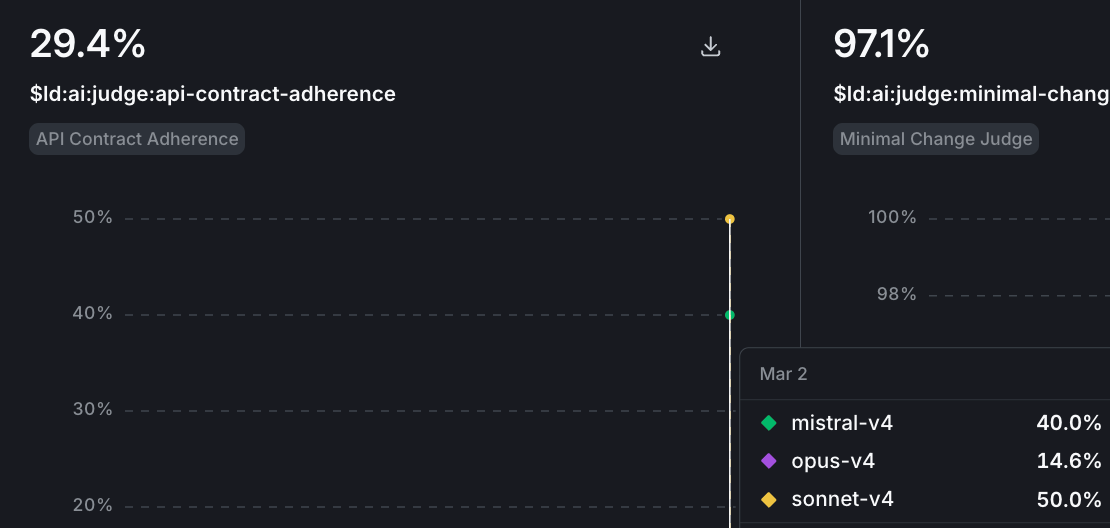Click the 50% y-axis label
Screen dimensions: 1110x528
(x=93, y=217)
